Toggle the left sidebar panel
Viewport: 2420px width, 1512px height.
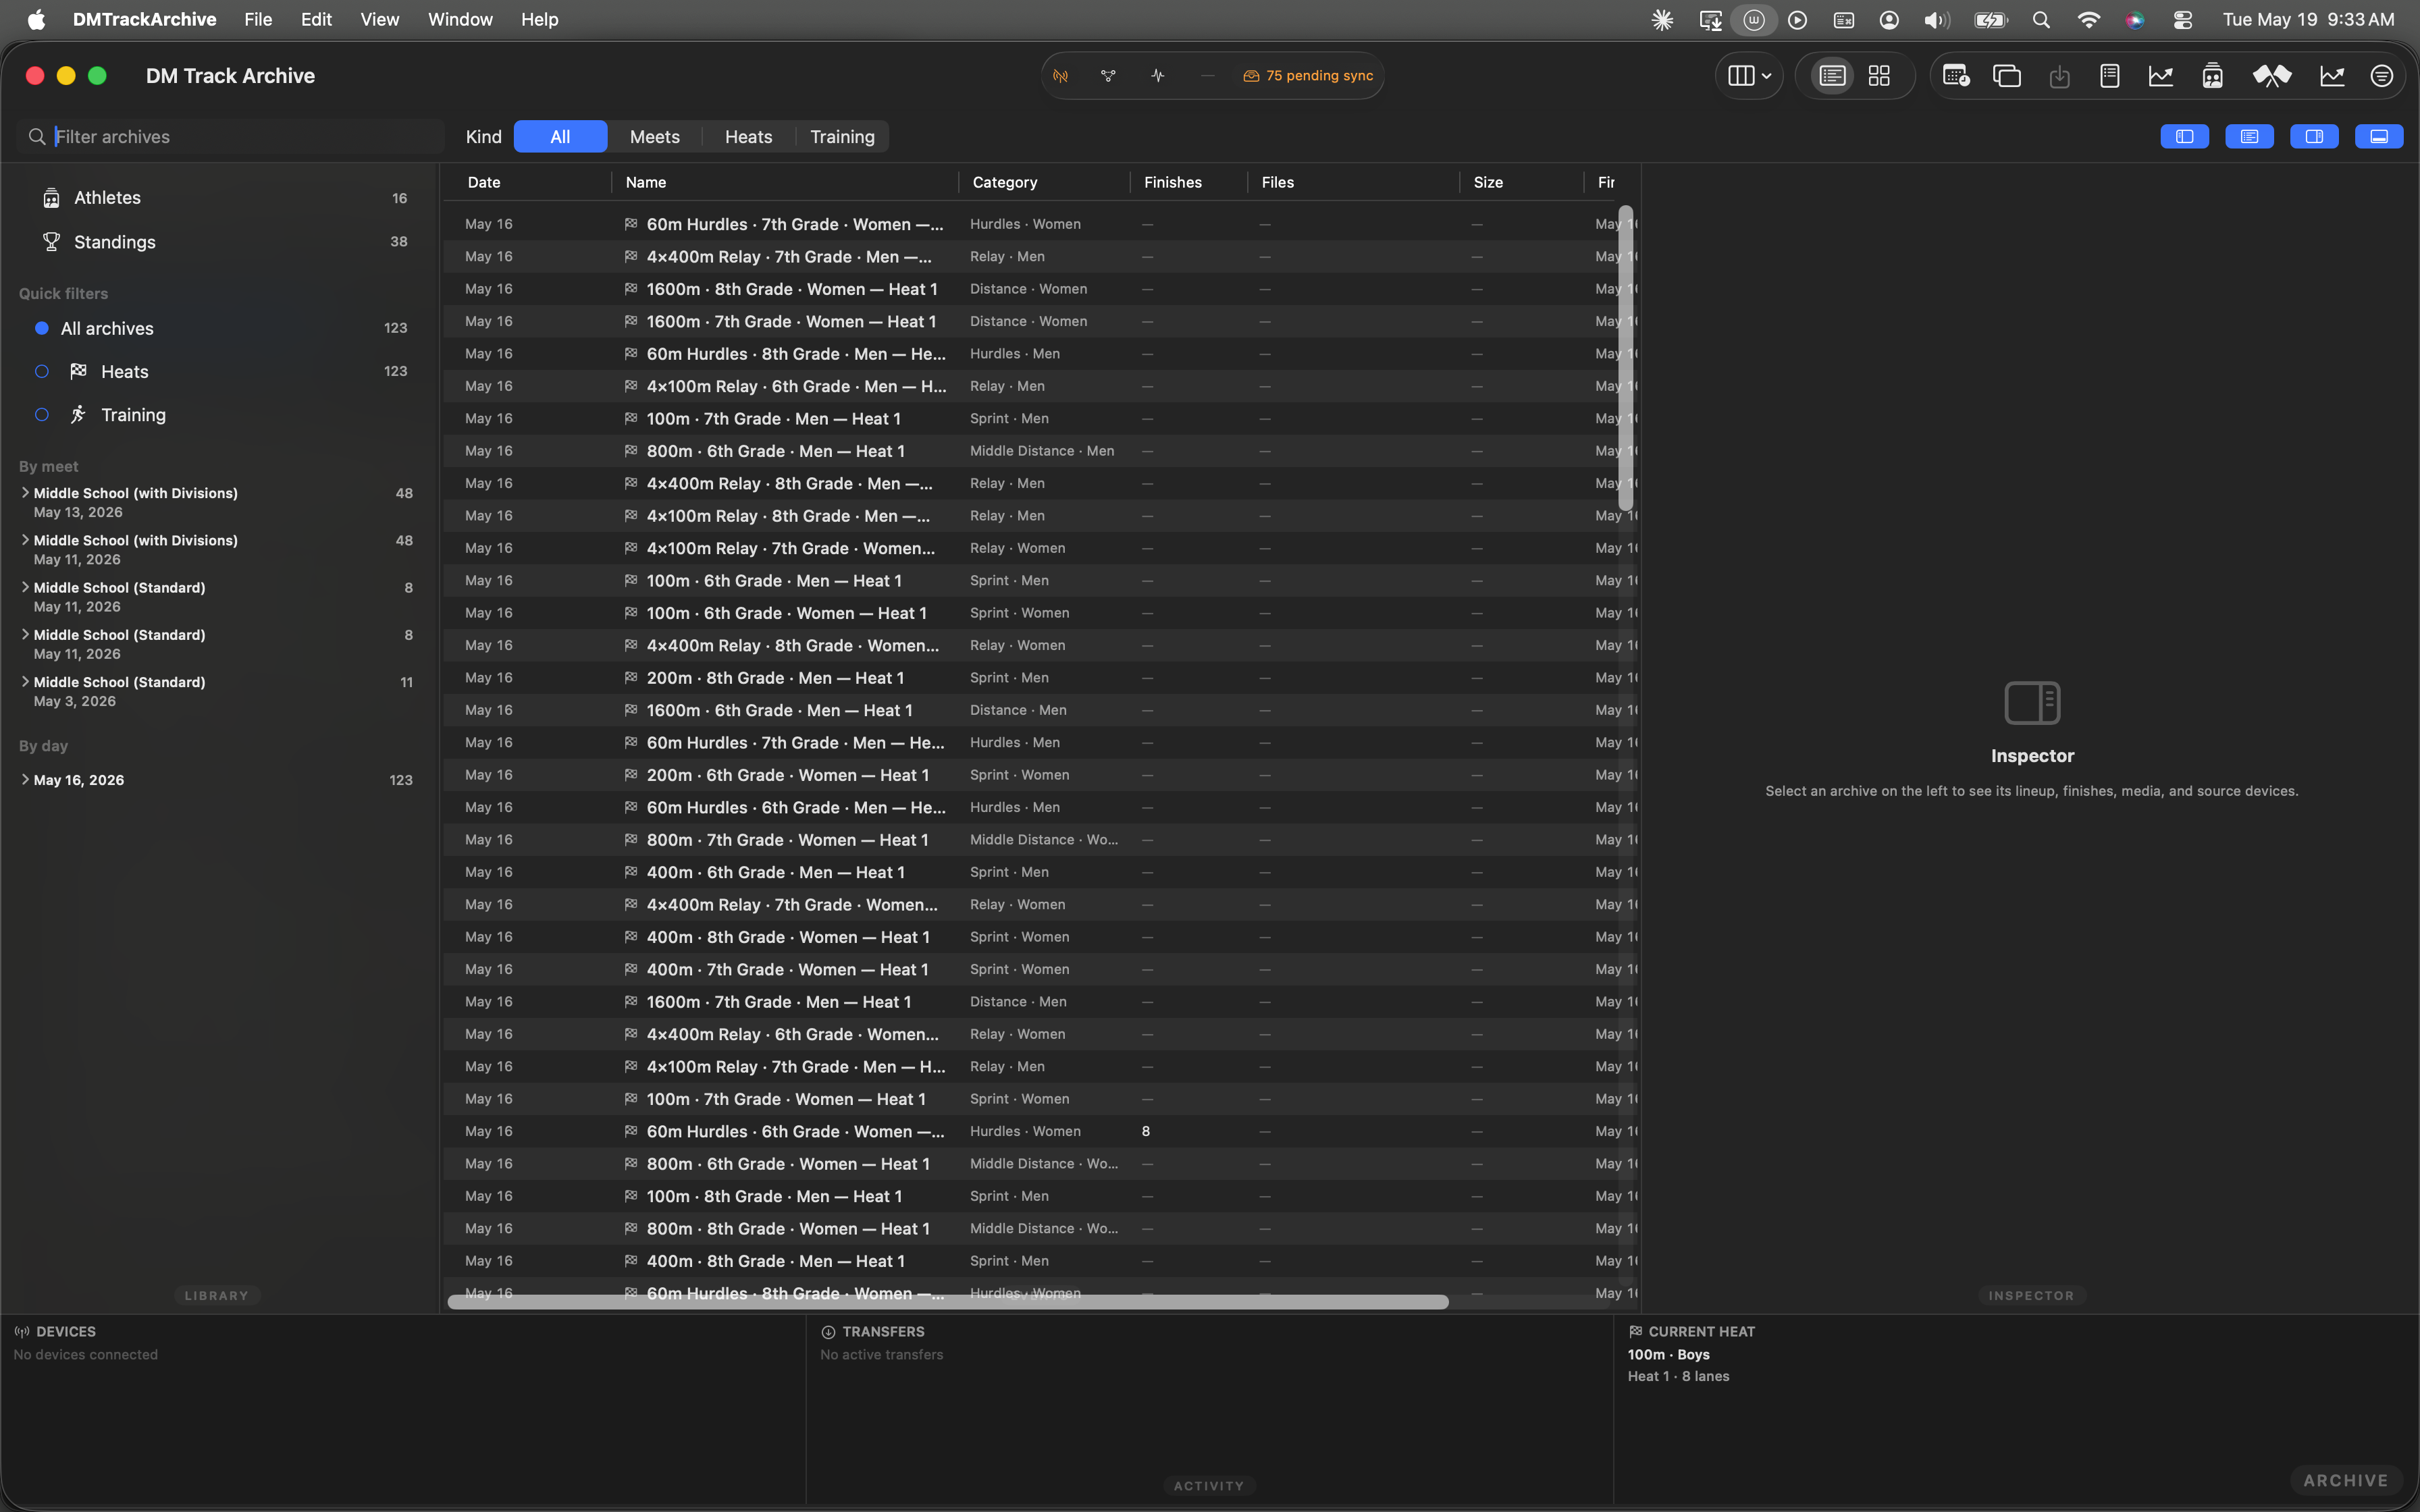(2185, 137)
